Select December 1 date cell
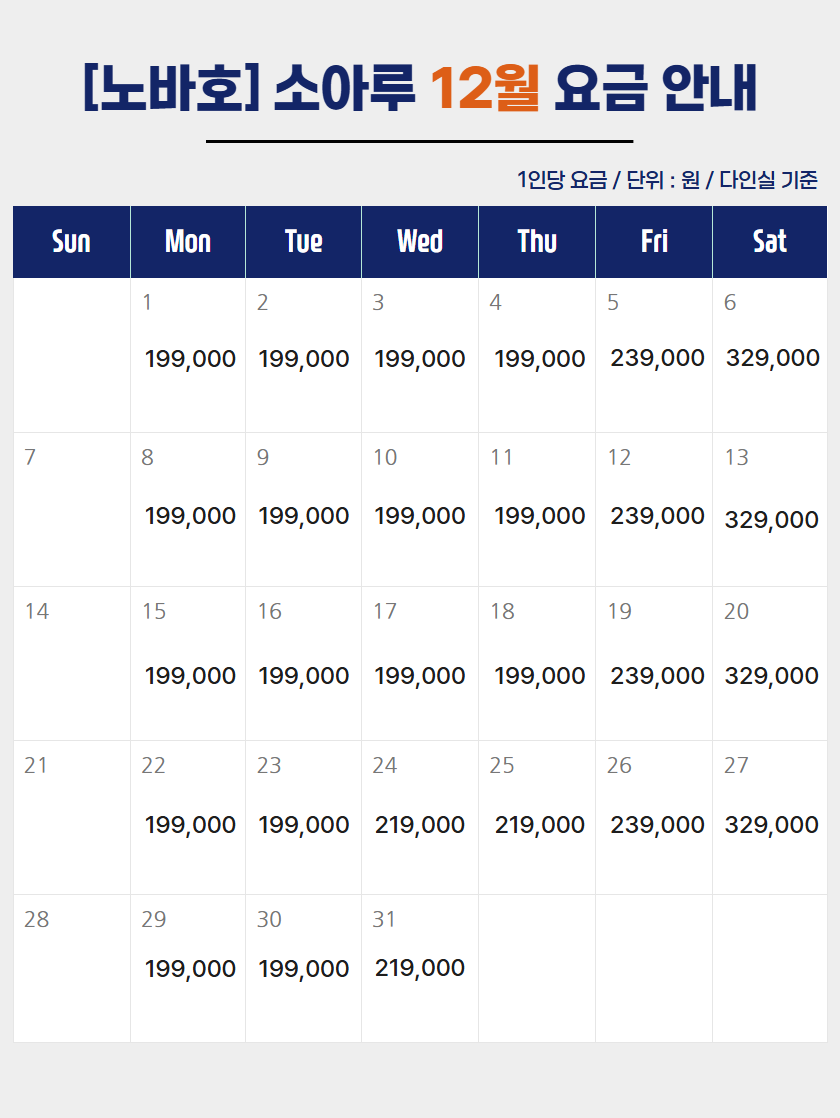This screenshot has width=840, height=1118. [188, 355]
